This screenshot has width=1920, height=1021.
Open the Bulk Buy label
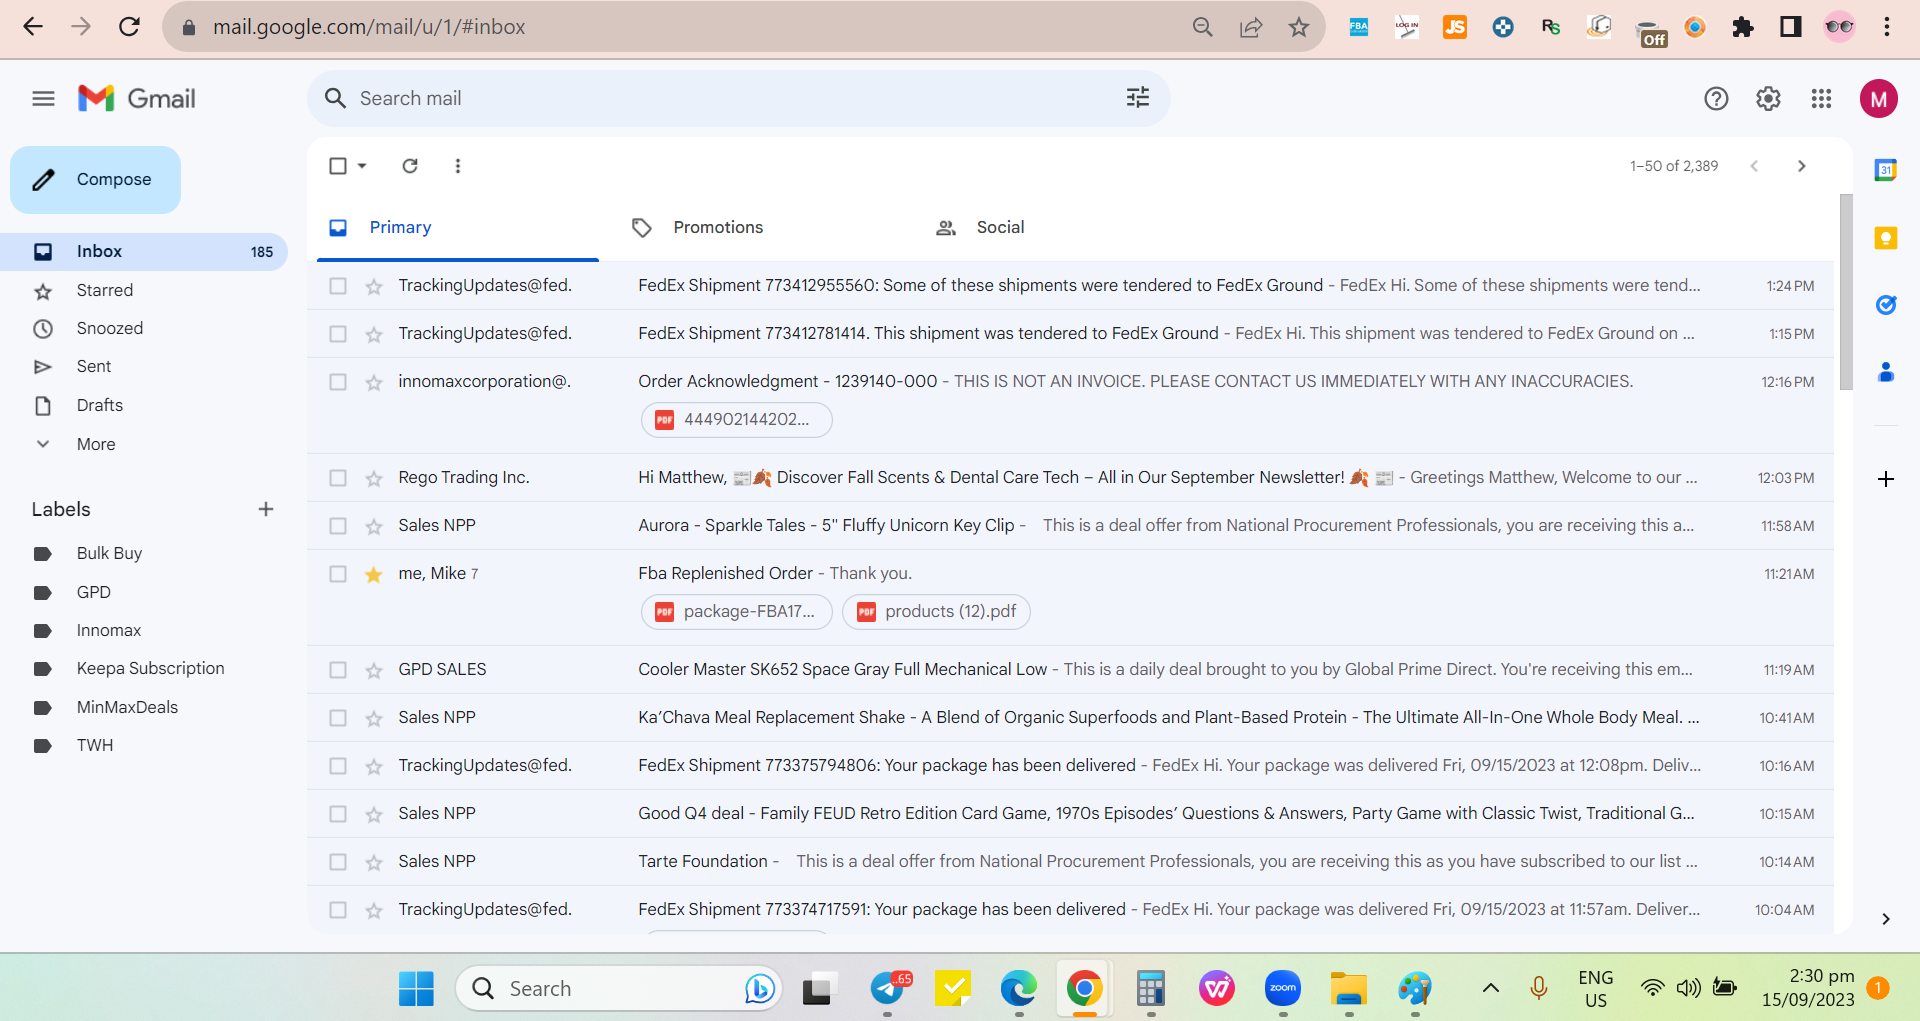(109, 553)
